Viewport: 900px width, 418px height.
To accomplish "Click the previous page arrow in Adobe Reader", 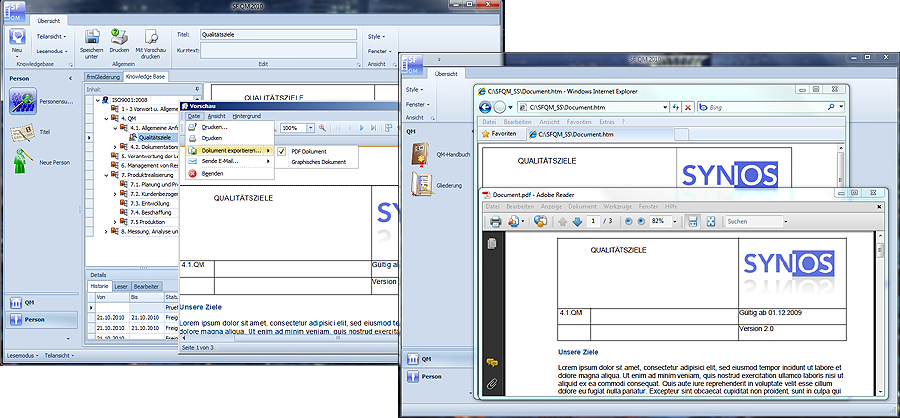I will [562, 222].
